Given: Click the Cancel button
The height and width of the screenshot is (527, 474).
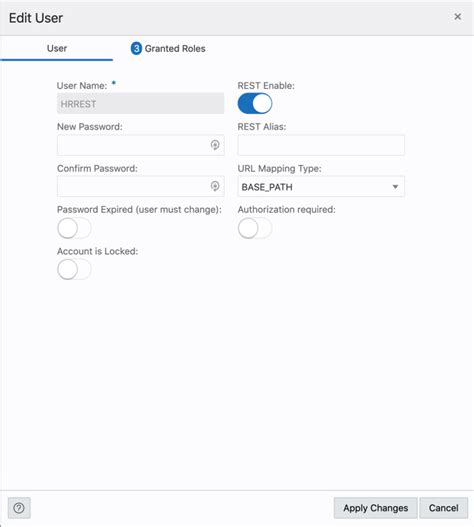Looking at the screenshot, I should click(443, 508).
